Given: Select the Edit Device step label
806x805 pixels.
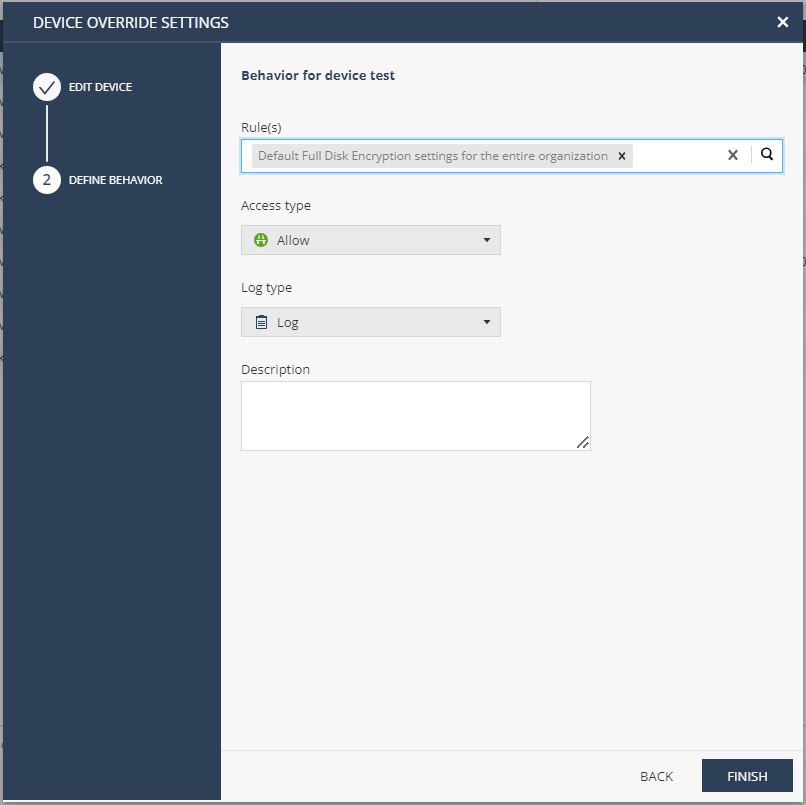Looking at the screenshot, I should [x=100, y=87].
